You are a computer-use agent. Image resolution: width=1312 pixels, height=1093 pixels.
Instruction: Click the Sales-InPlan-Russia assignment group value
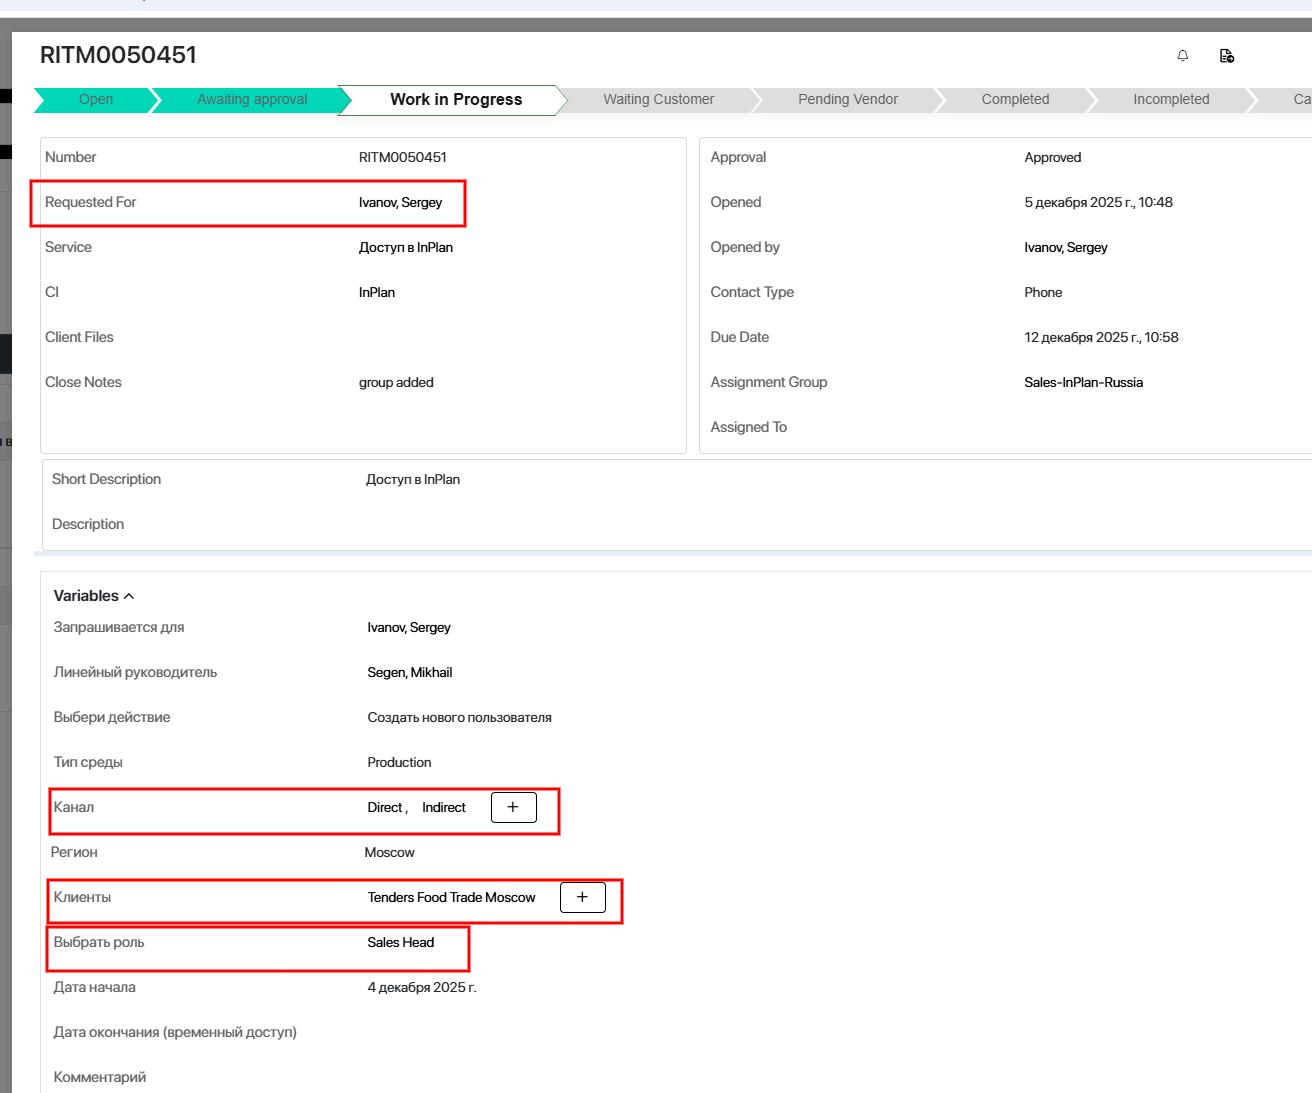[1083, 382]
